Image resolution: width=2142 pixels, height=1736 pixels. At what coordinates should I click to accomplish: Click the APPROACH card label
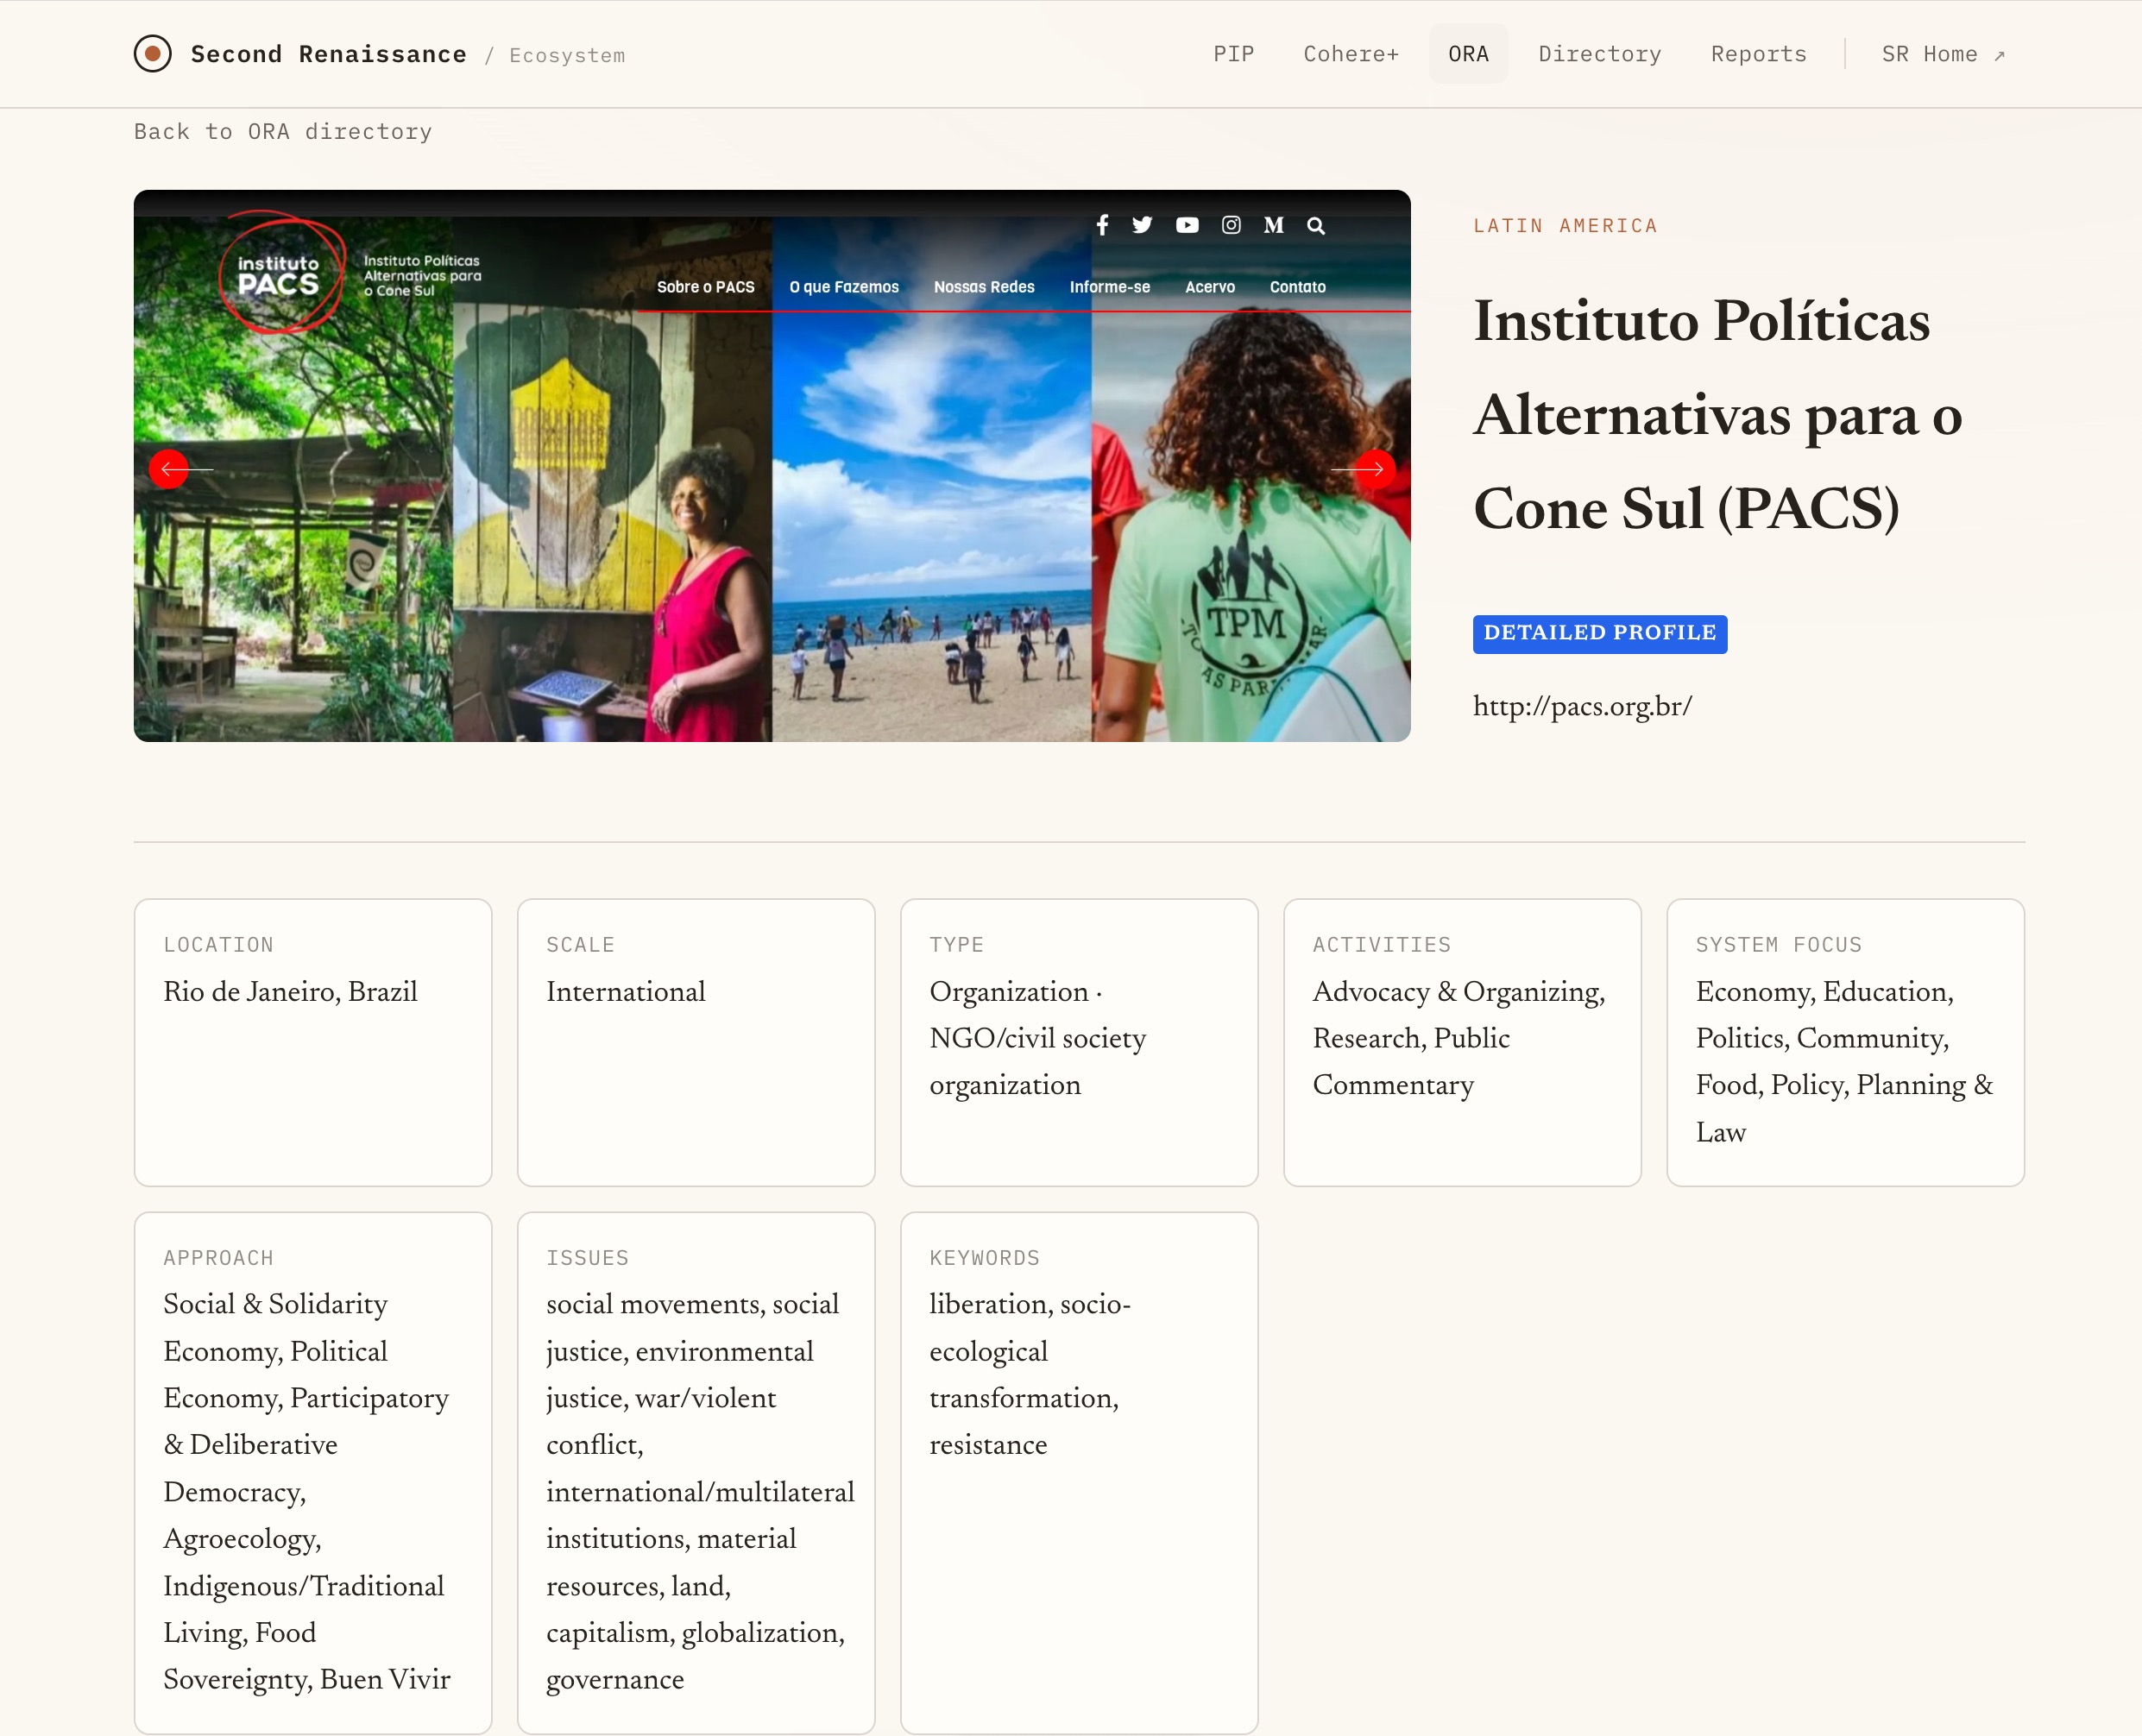click(218, 1257)
